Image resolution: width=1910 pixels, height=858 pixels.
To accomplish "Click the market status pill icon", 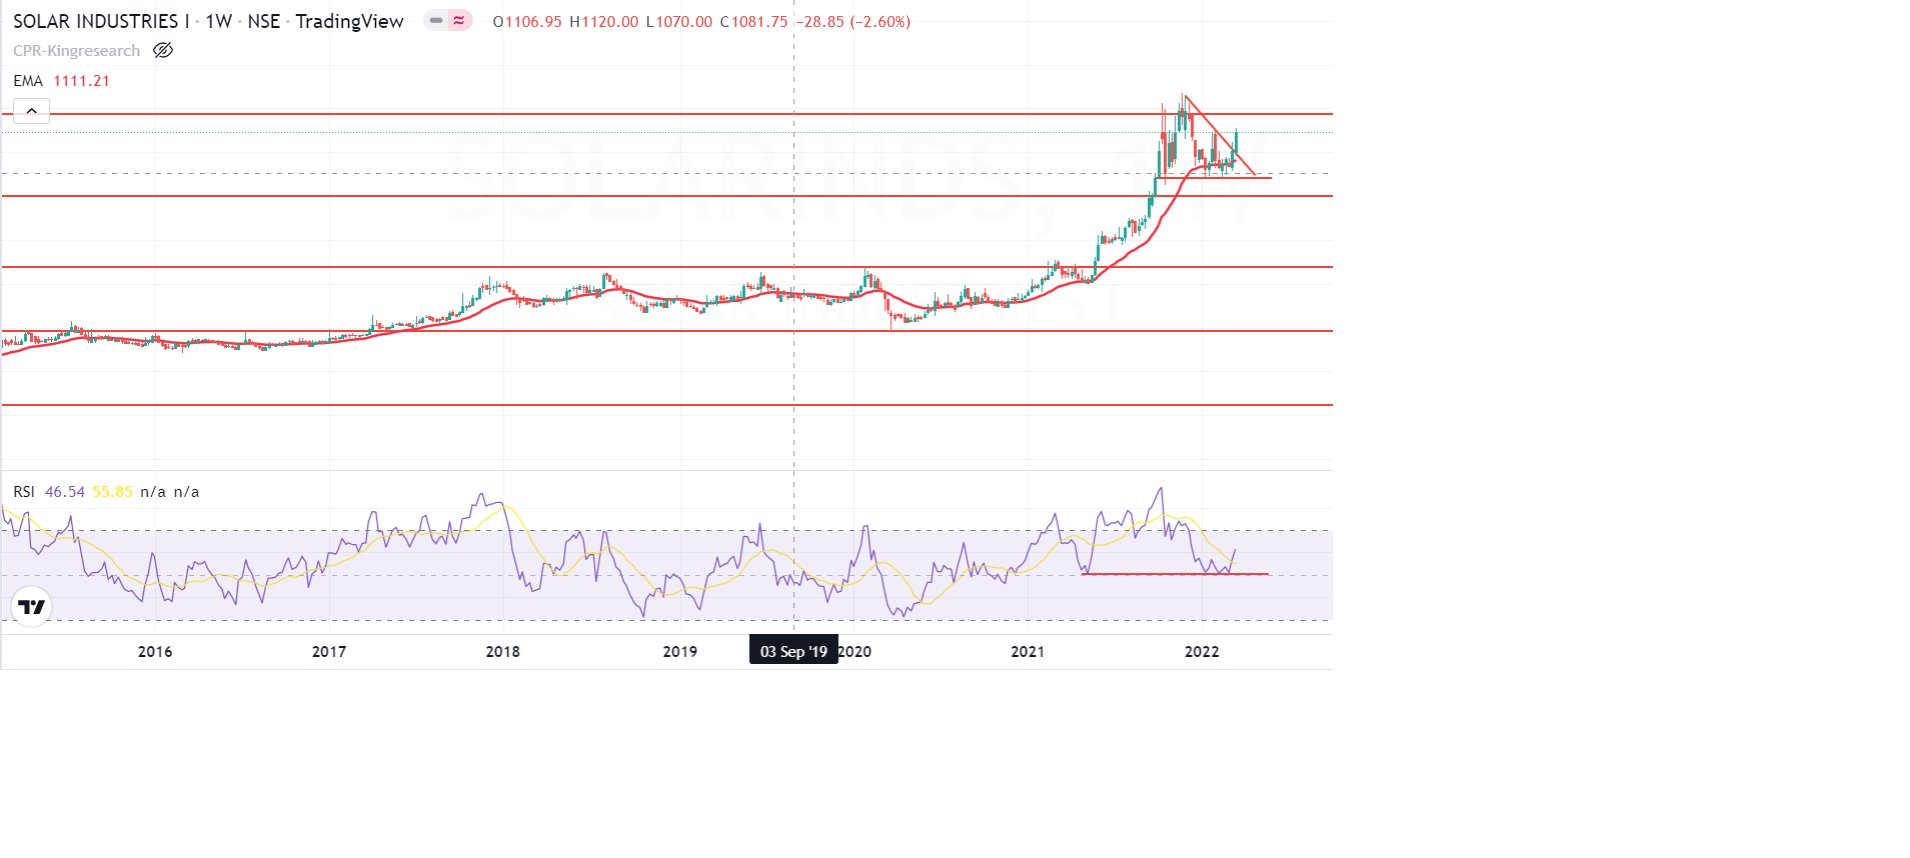I will (447, 21).
